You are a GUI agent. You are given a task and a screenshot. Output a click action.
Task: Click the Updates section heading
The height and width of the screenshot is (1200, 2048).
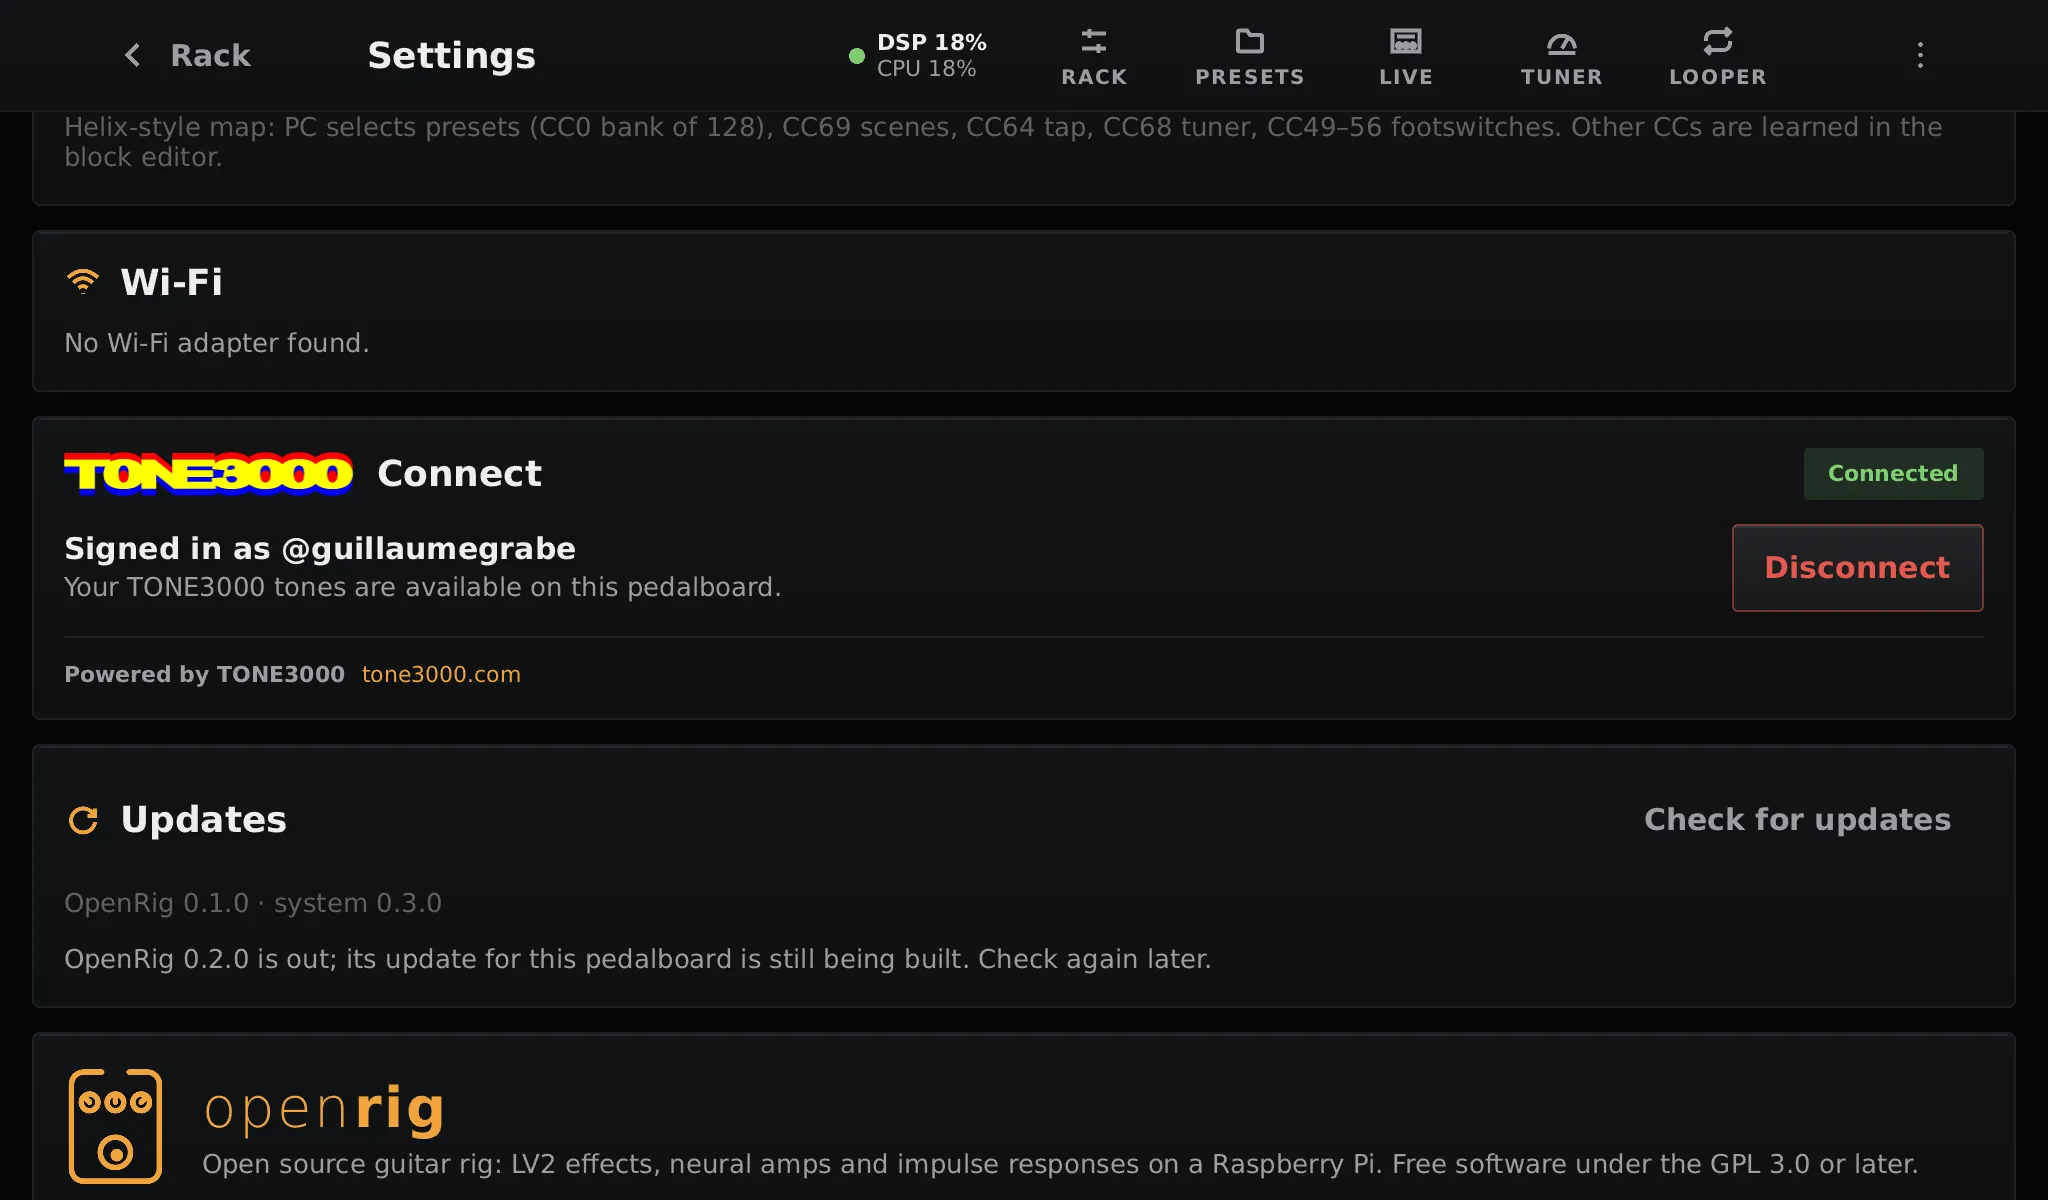pos(203,820)
